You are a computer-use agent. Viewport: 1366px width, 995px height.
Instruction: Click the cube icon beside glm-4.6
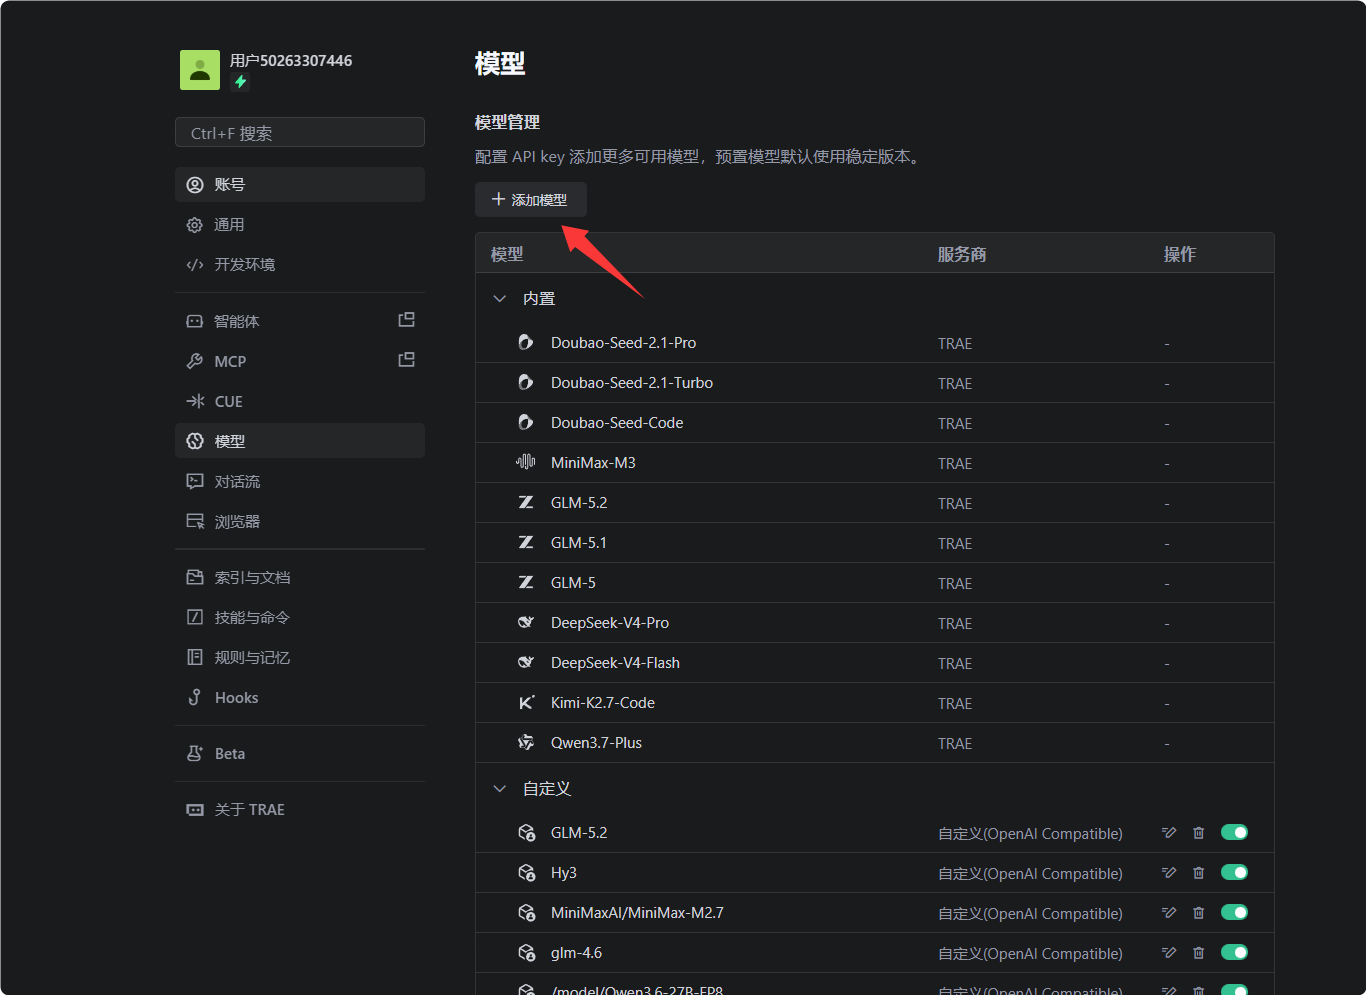coord(527,953)
